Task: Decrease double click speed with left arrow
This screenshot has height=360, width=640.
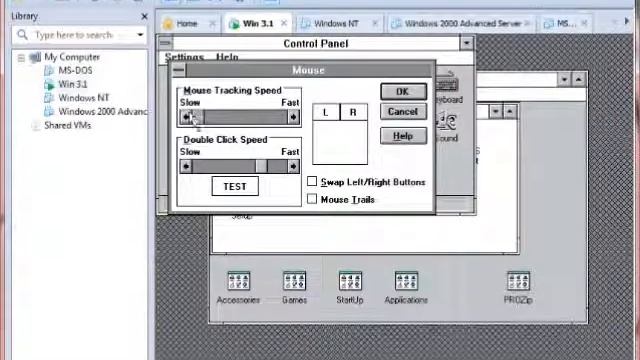Action: coord(186,166)
